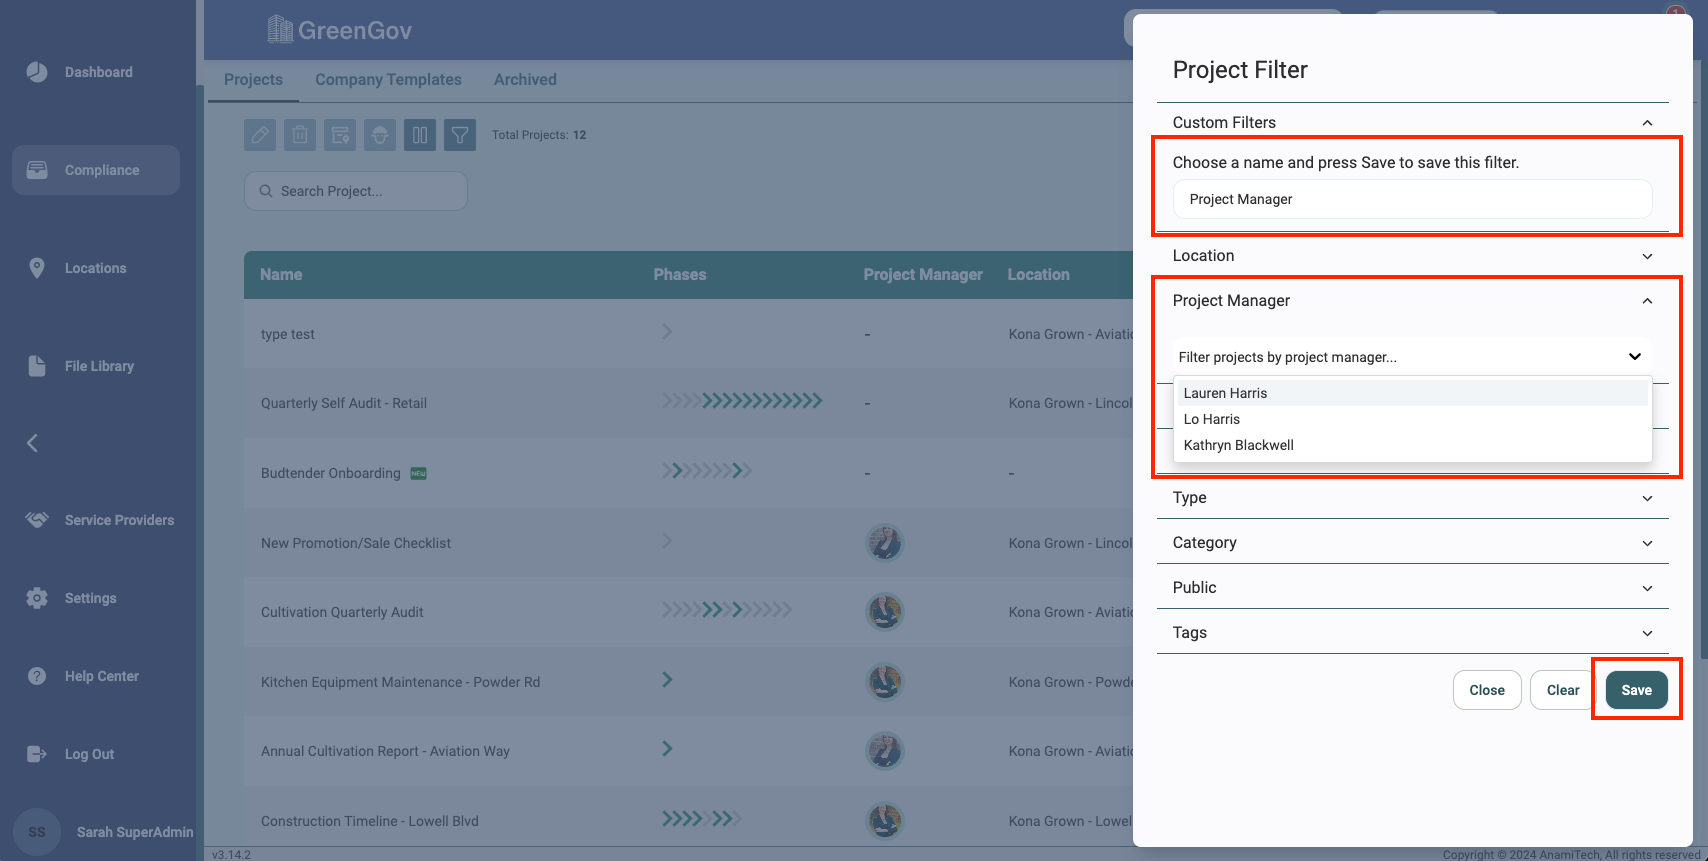The width and height of the screenshot is (1708, 861).
Task: Click the GreenGov building logo
Action: tap(280, 30)
